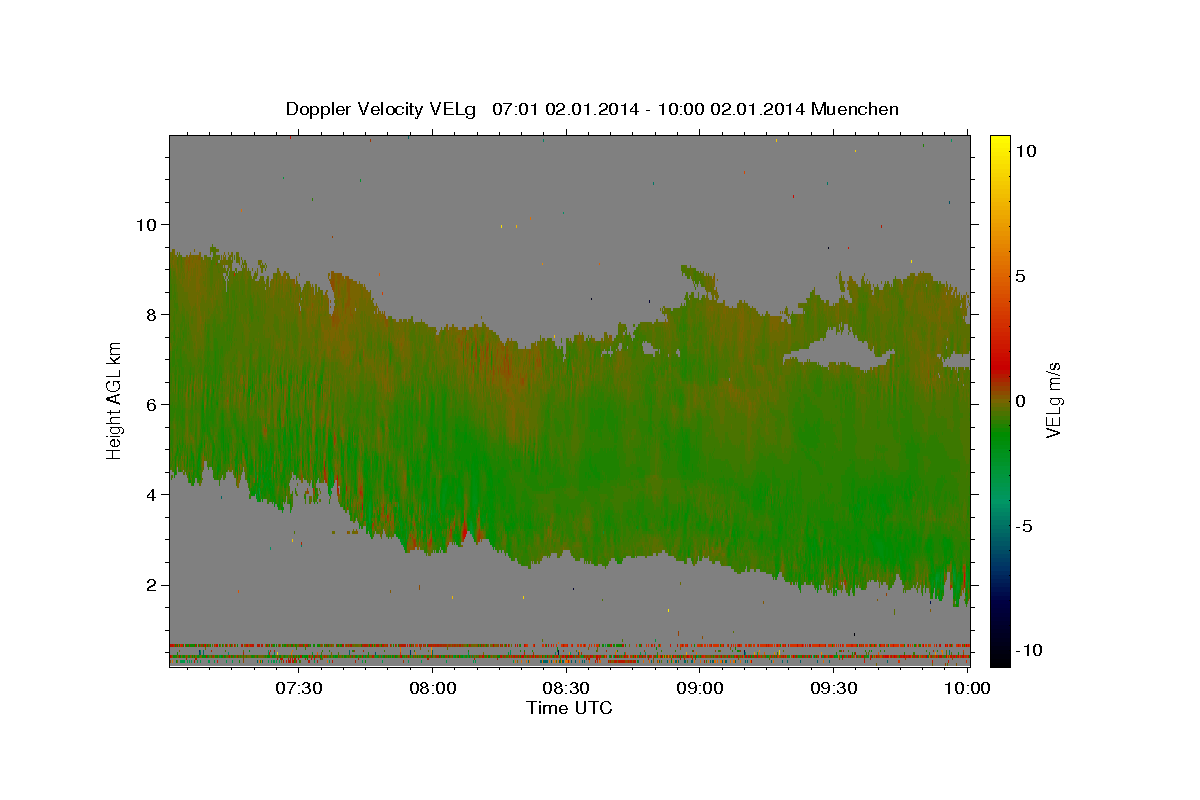Click the height axis label '8'
This screenshot has width=1200, height=800.
click(151, 314)
